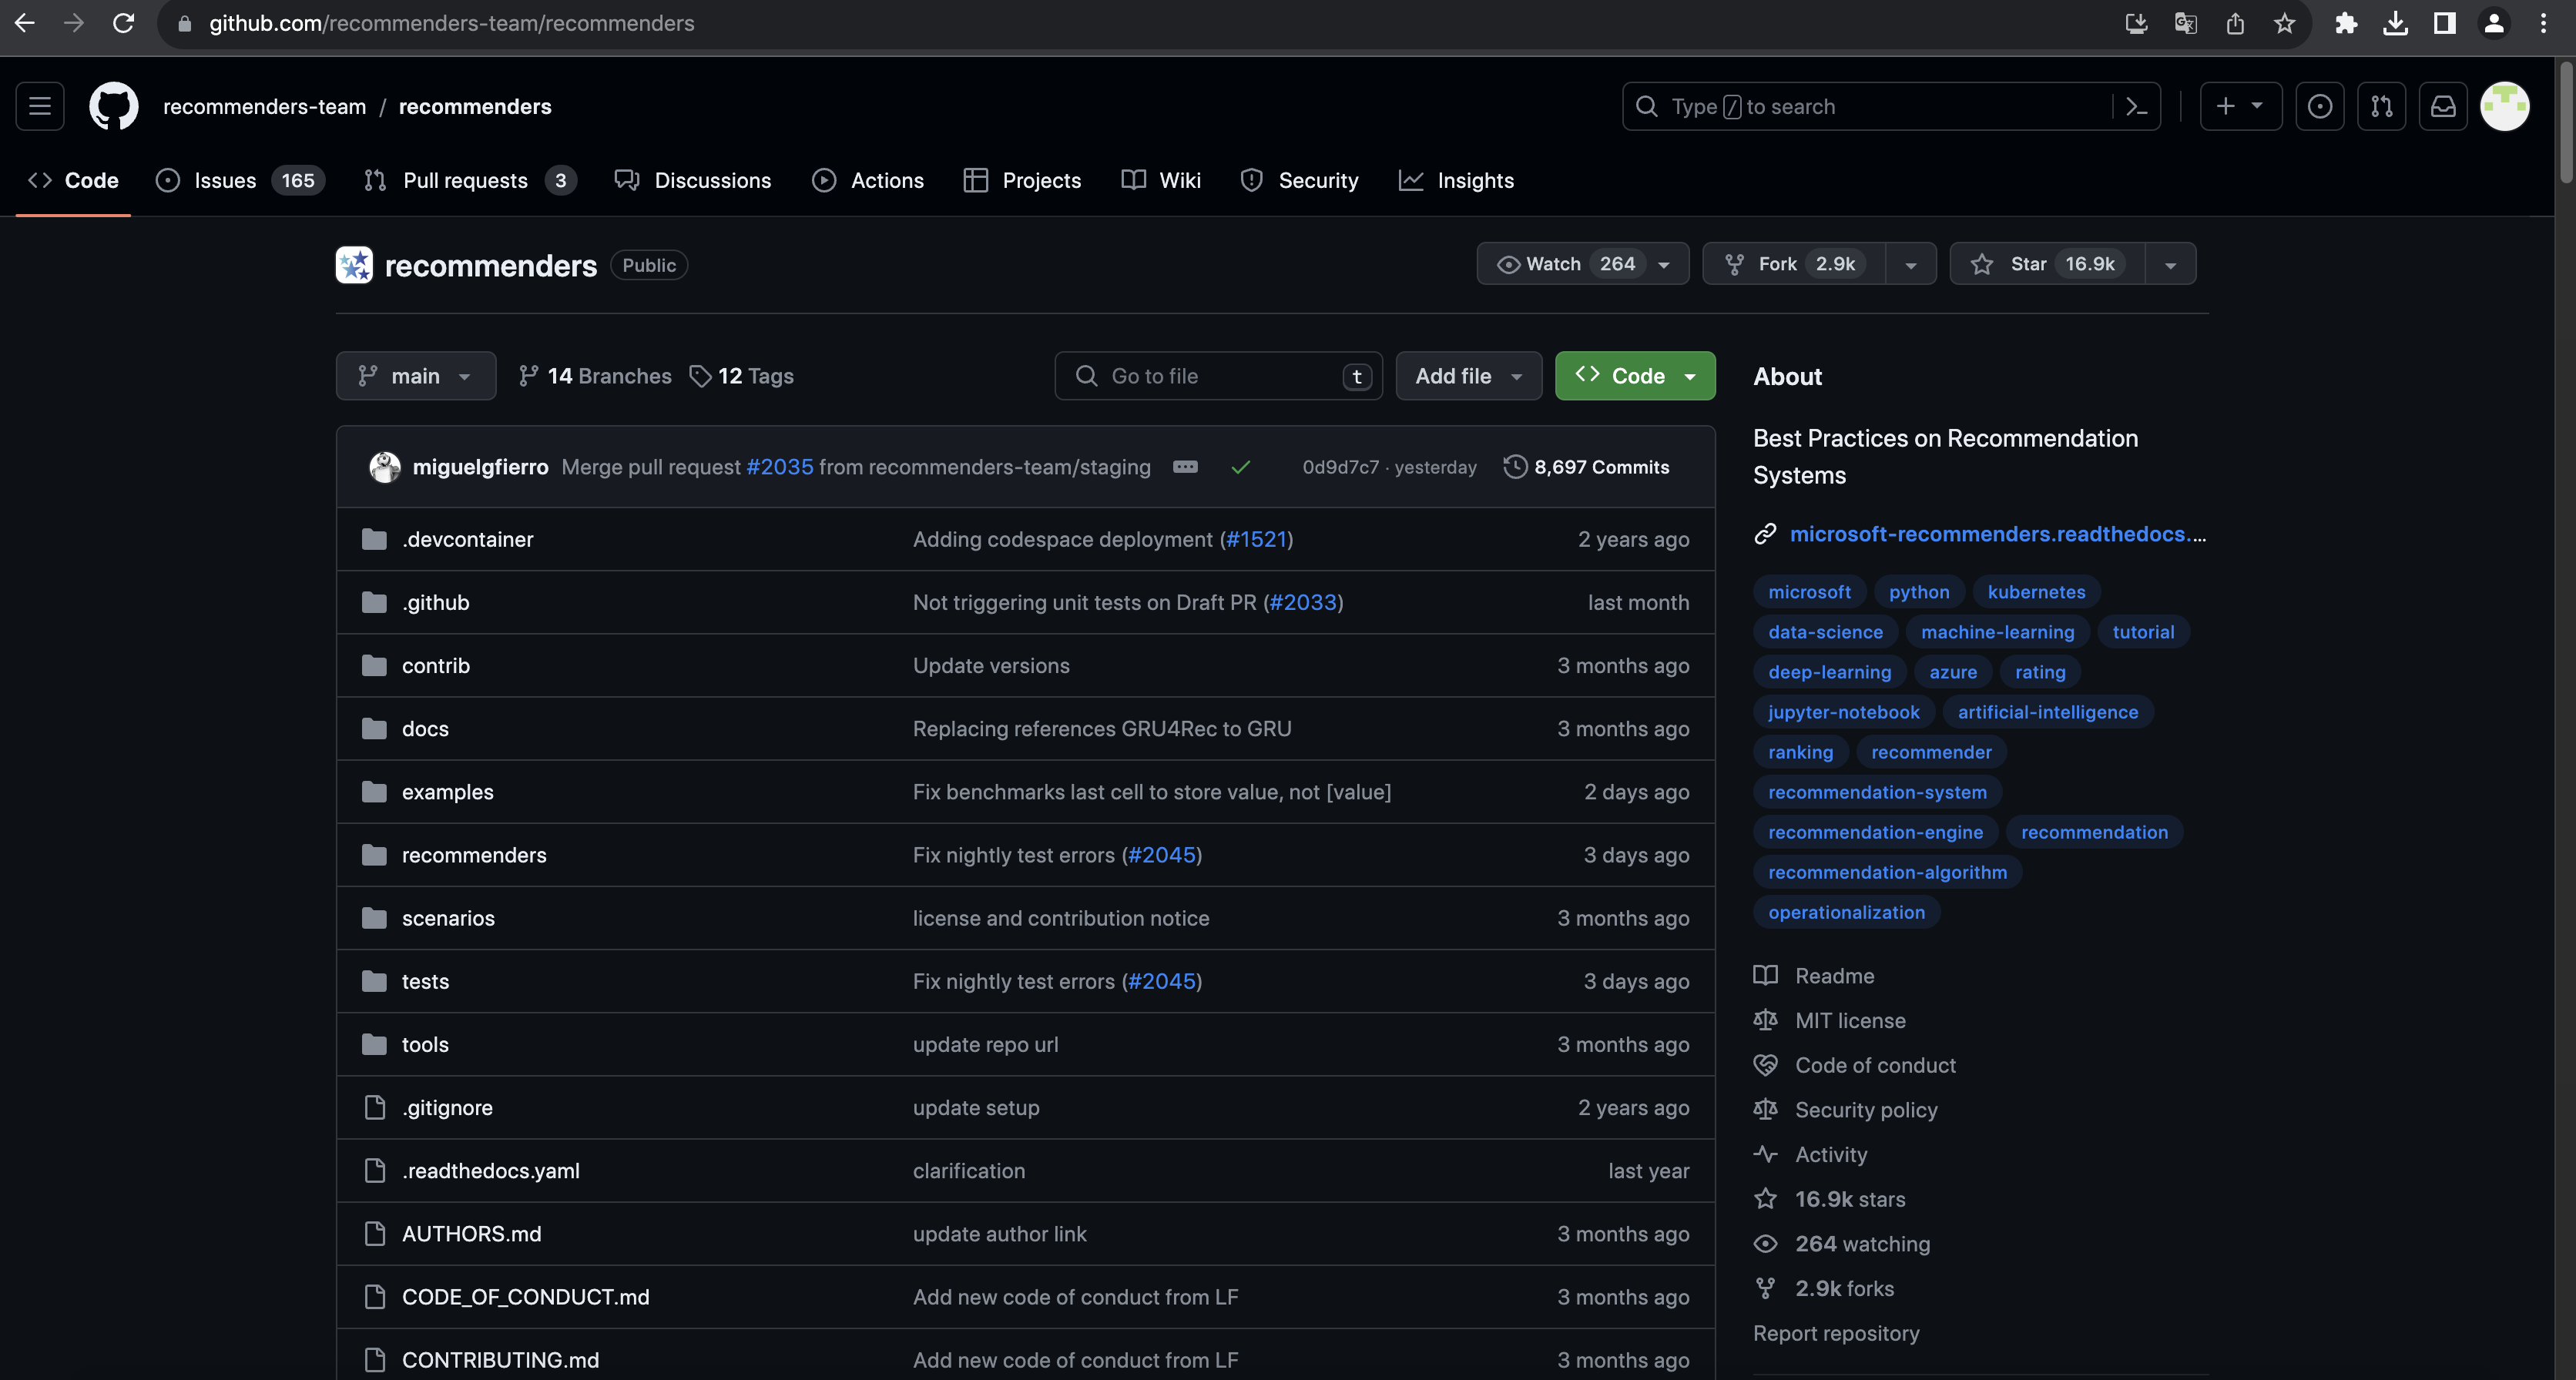Click the Wiki book icon
The height and width of the screenshot is (1380, 2576).
tap(1133, 179)
